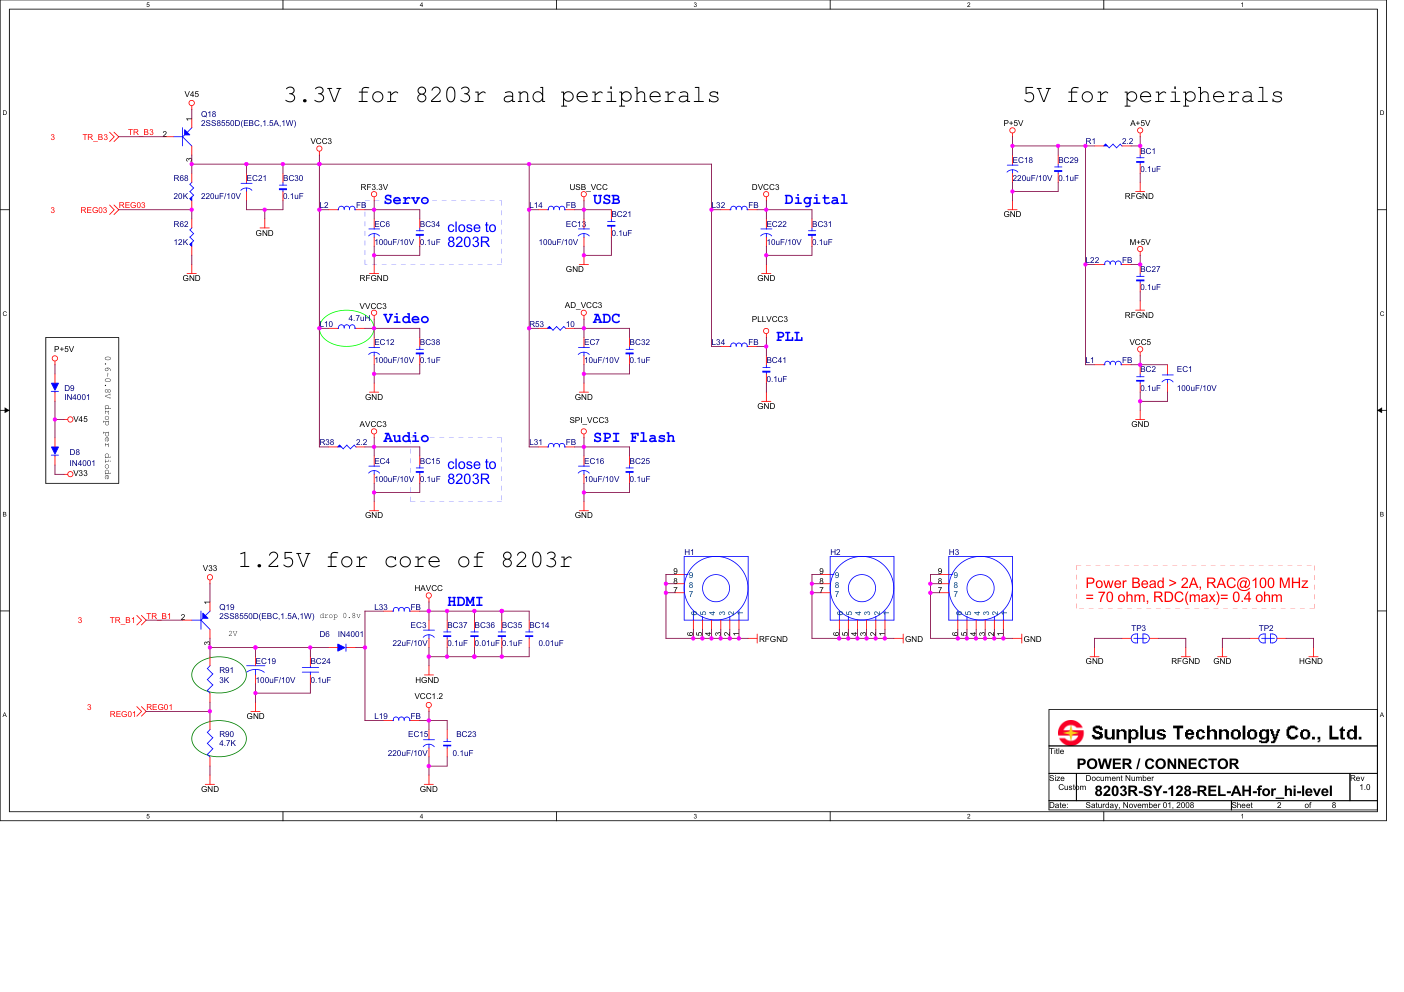
Task: Select the REG03 off-page port symbol
Action: (x=113, y=210)
